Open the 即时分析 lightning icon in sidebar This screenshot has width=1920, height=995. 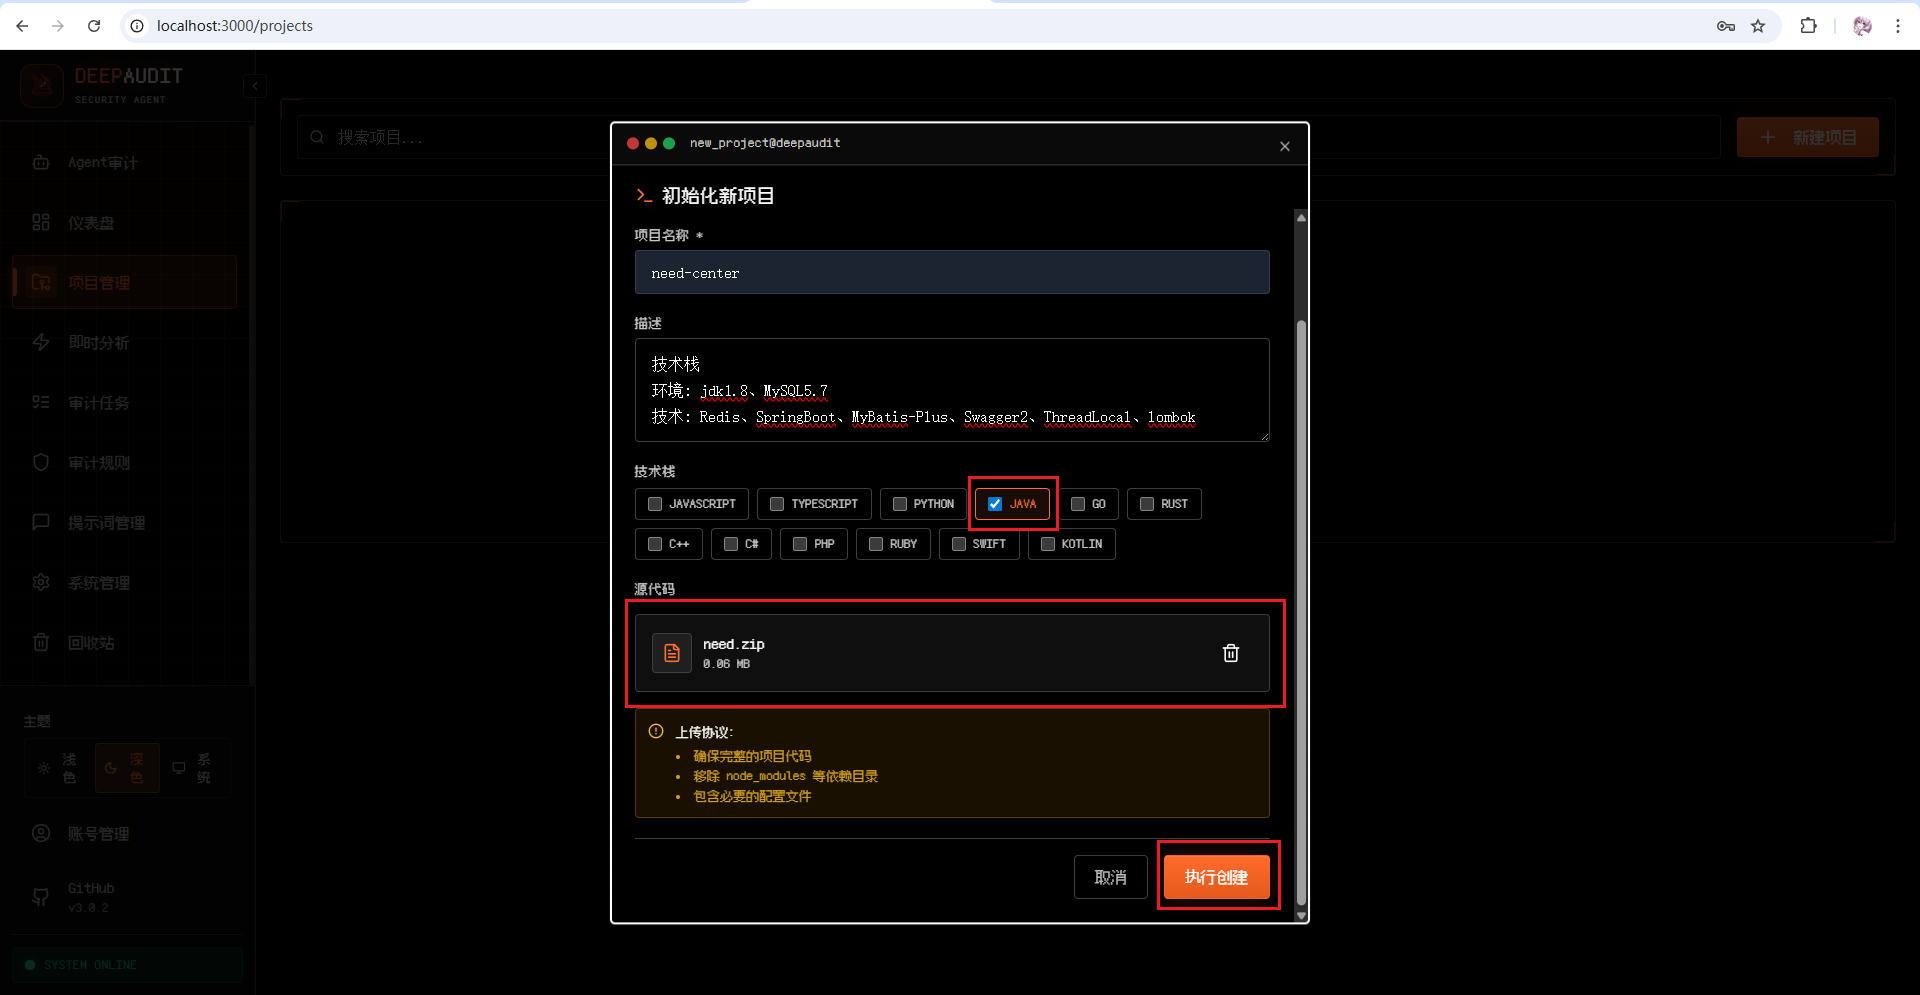[41, 342]
